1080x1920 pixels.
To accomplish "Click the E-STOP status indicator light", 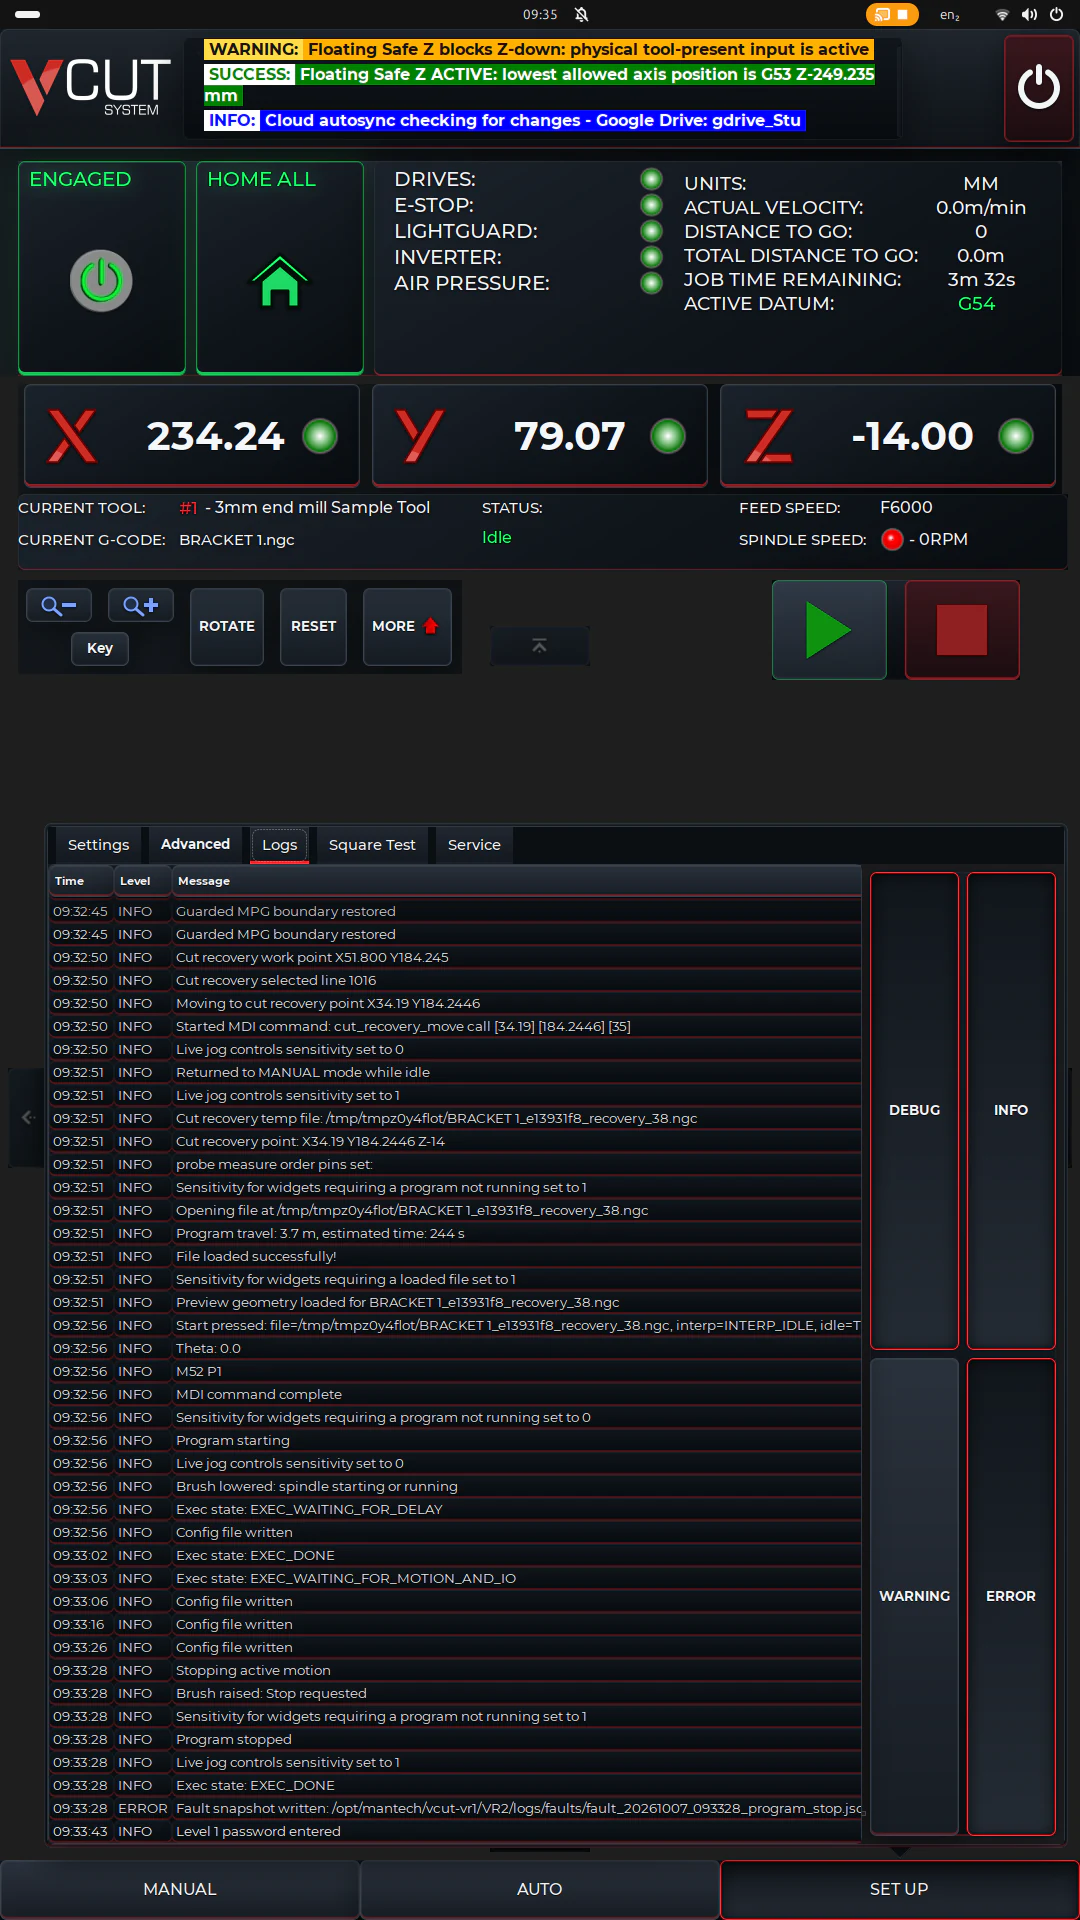I will [x=651, y=205].
